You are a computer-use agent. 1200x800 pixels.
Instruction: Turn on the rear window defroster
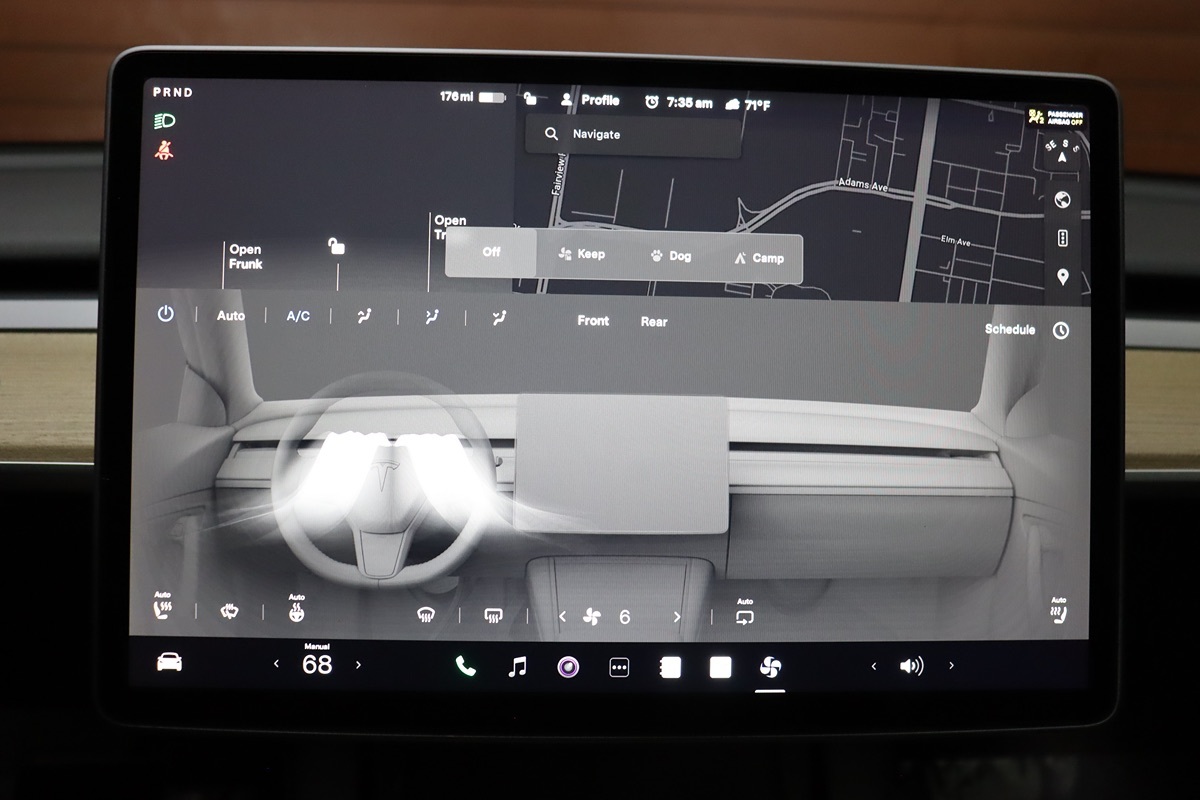click(492, 616)
